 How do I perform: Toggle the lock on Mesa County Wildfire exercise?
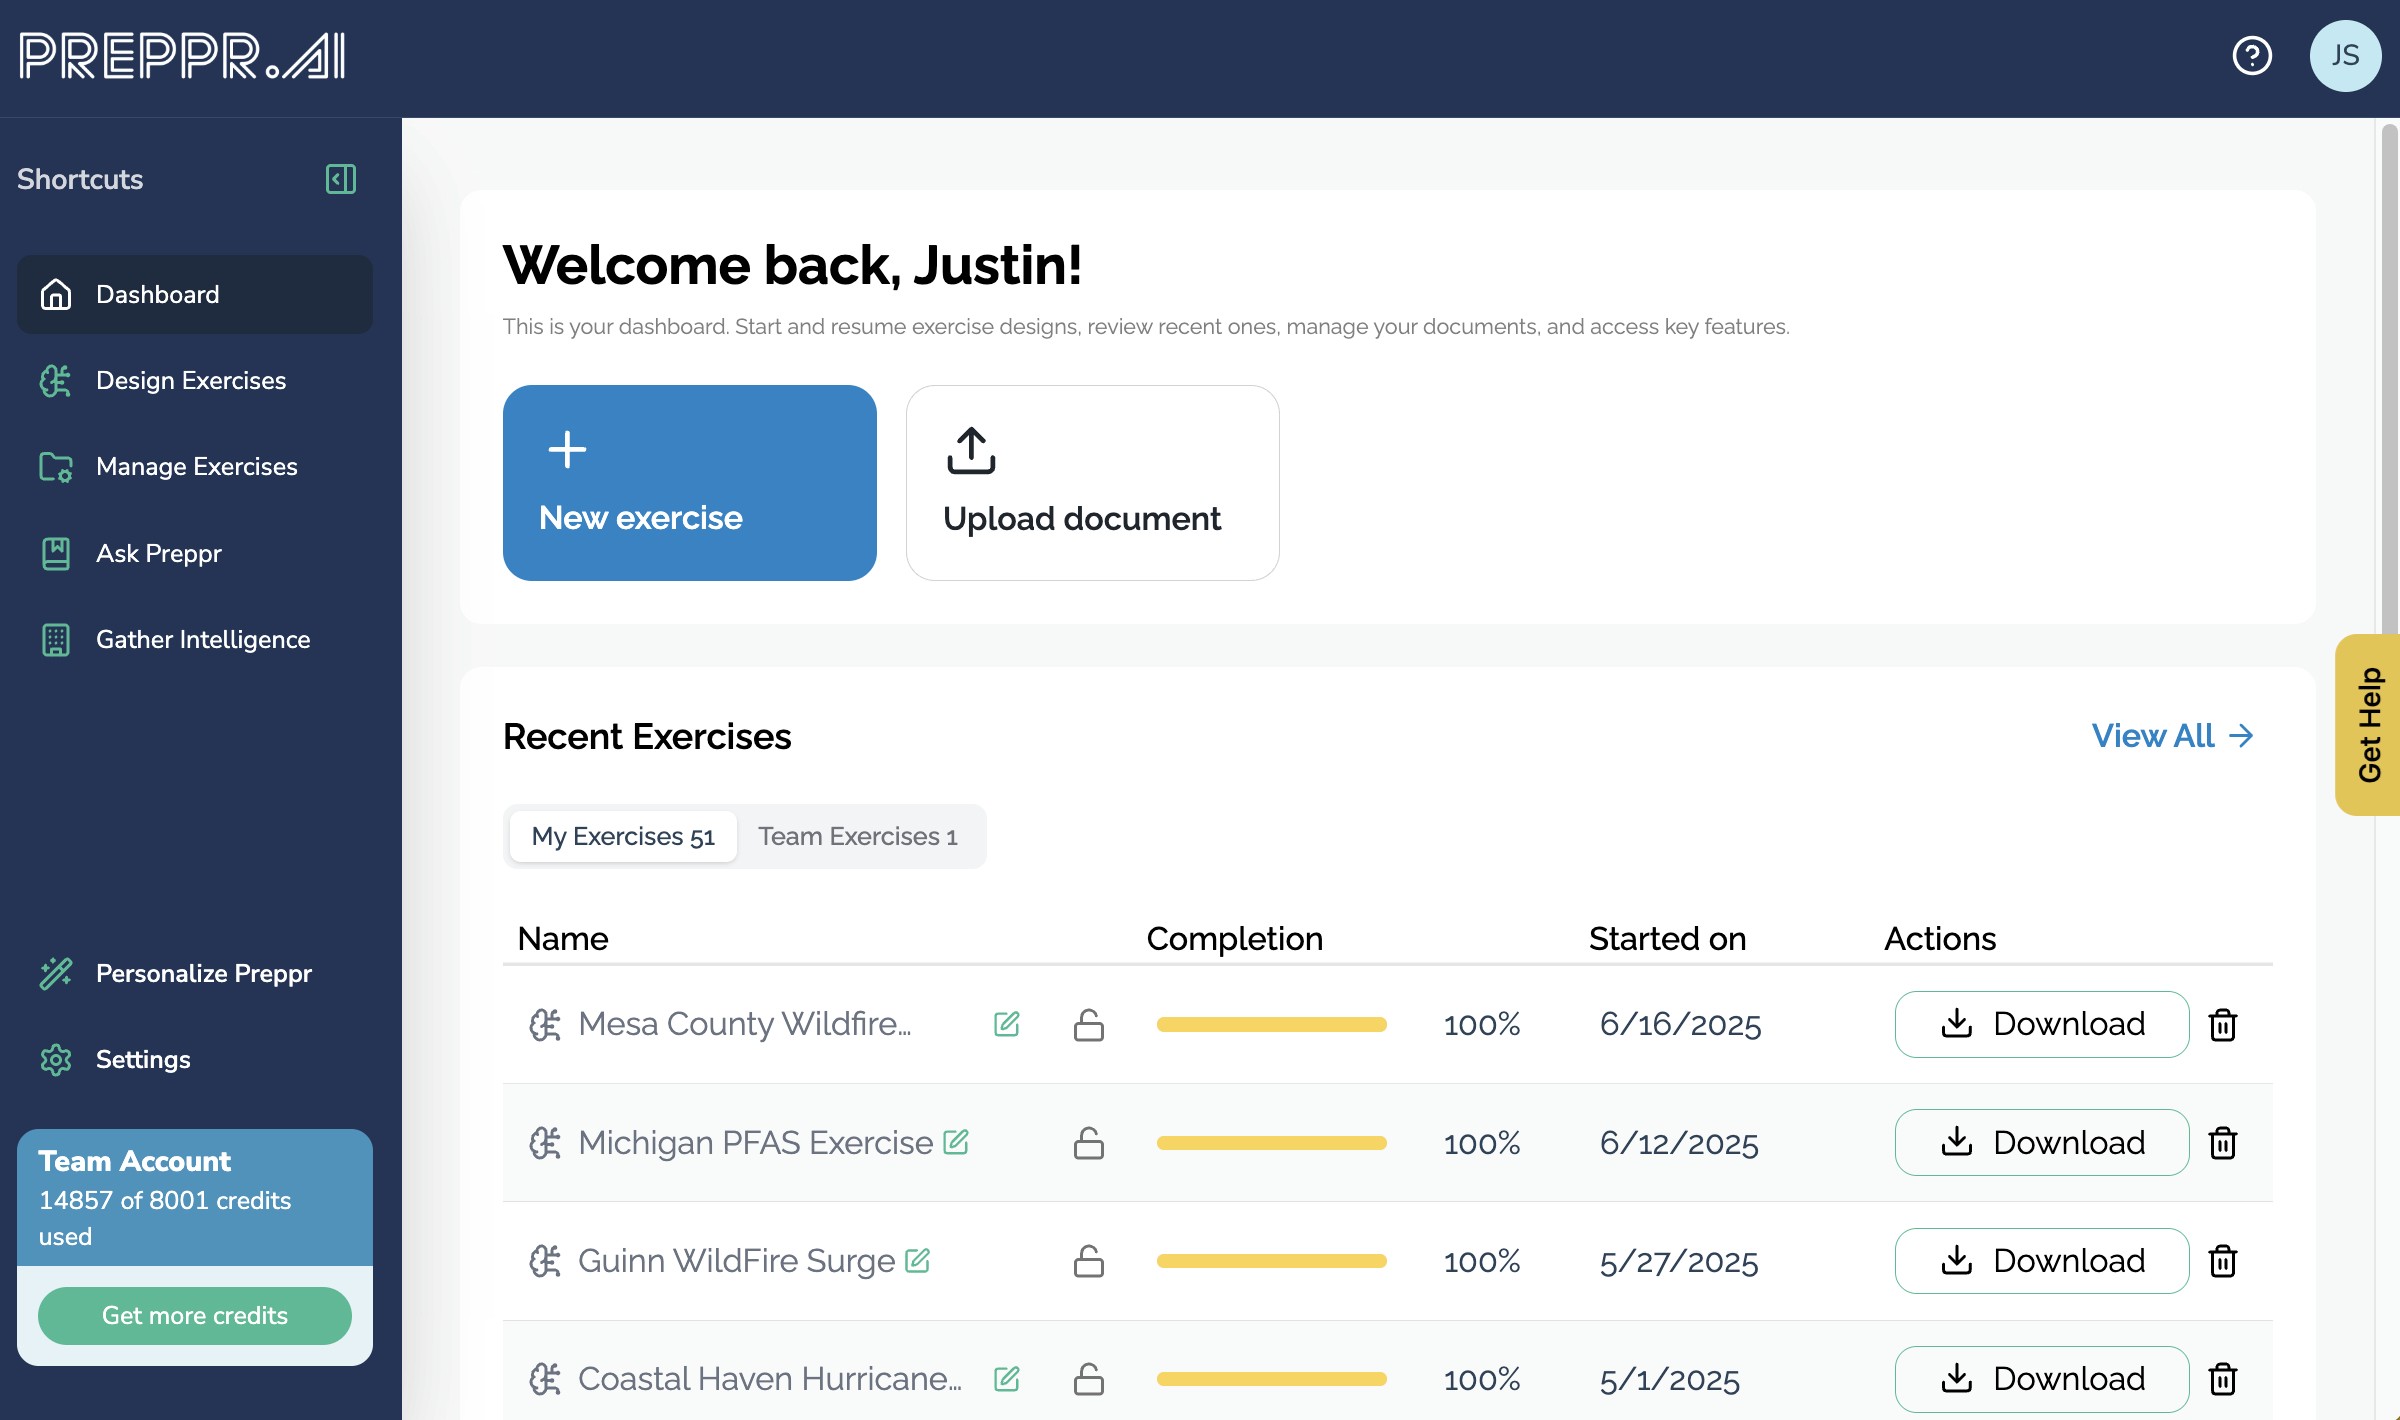point(1088,1025)
